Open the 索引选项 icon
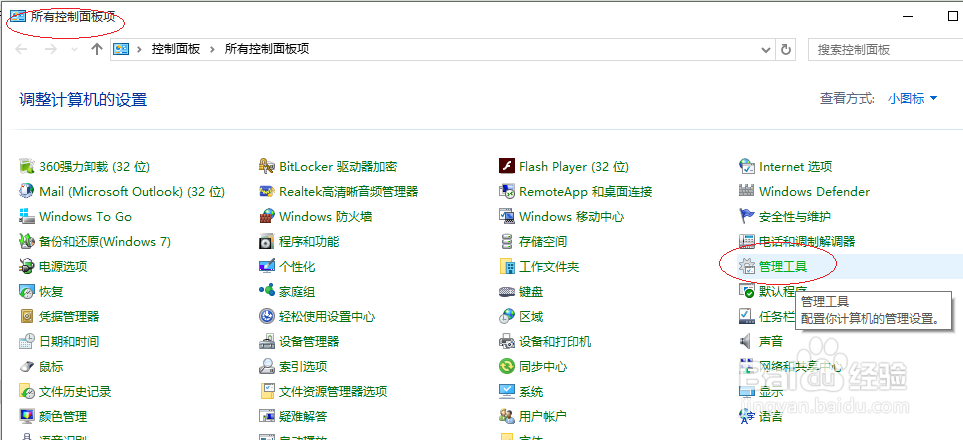 [266, 367]
